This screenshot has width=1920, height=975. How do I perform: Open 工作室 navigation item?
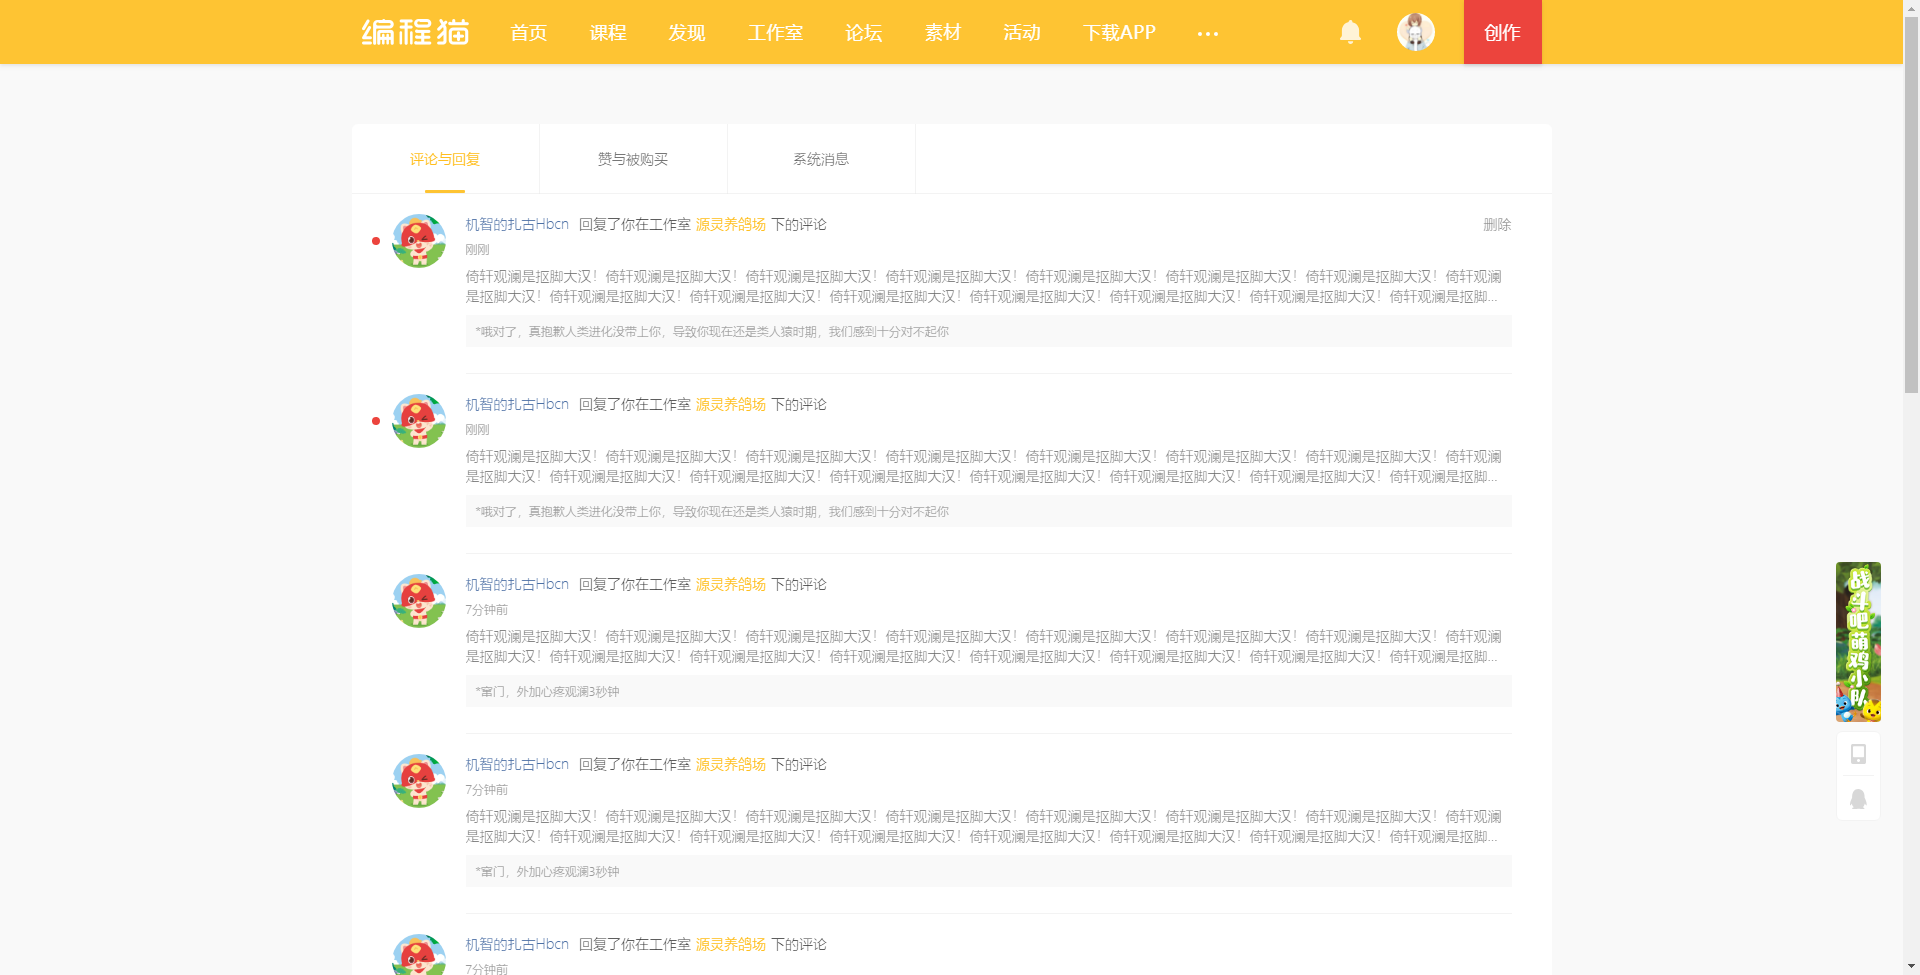click(775, 33)
